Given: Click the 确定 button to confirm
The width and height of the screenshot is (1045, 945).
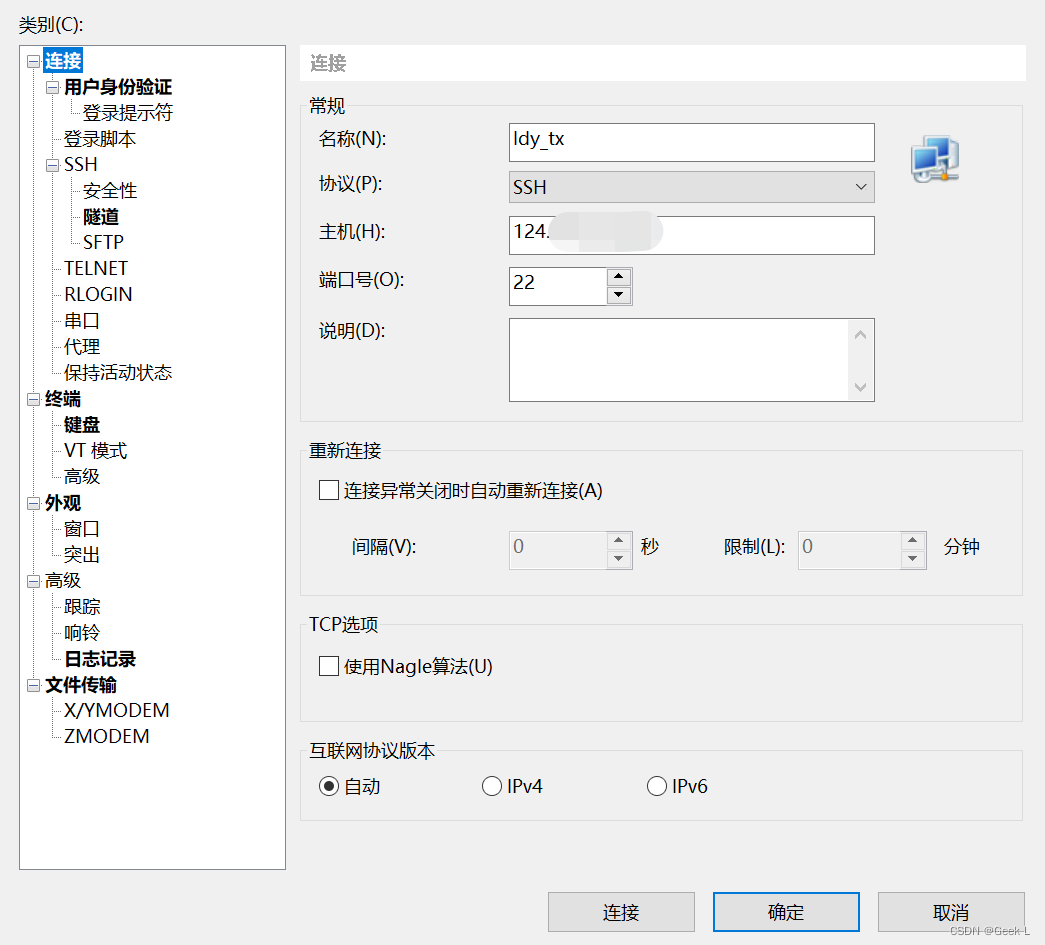Looking at the screenshot, I should point(785,911).
